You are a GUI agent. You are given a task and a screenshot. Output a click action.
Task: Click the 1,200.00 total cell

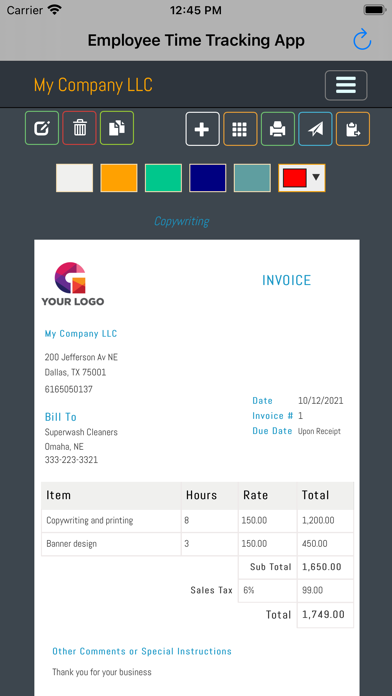[x=325, y=521]
